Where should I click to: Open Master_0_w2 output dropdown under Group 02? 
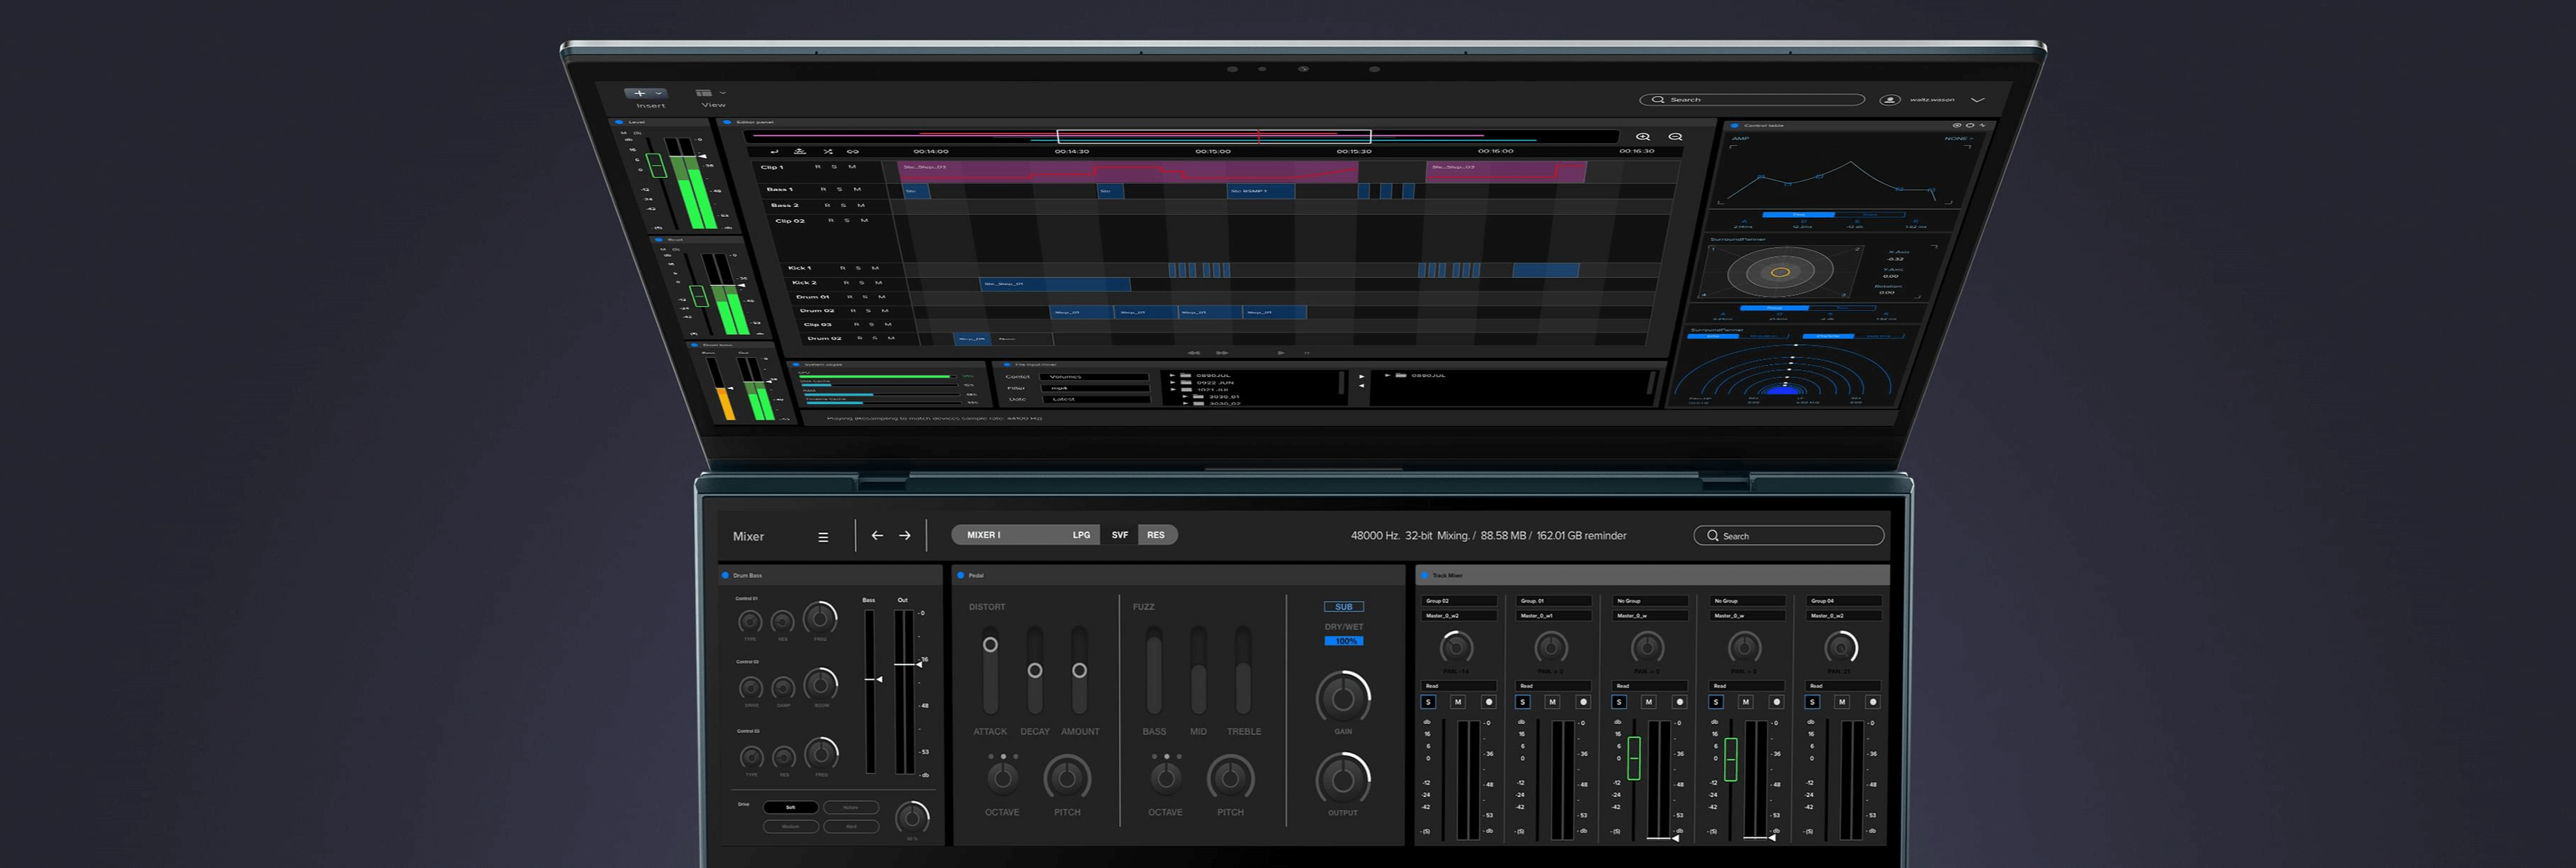(1459, 616)
